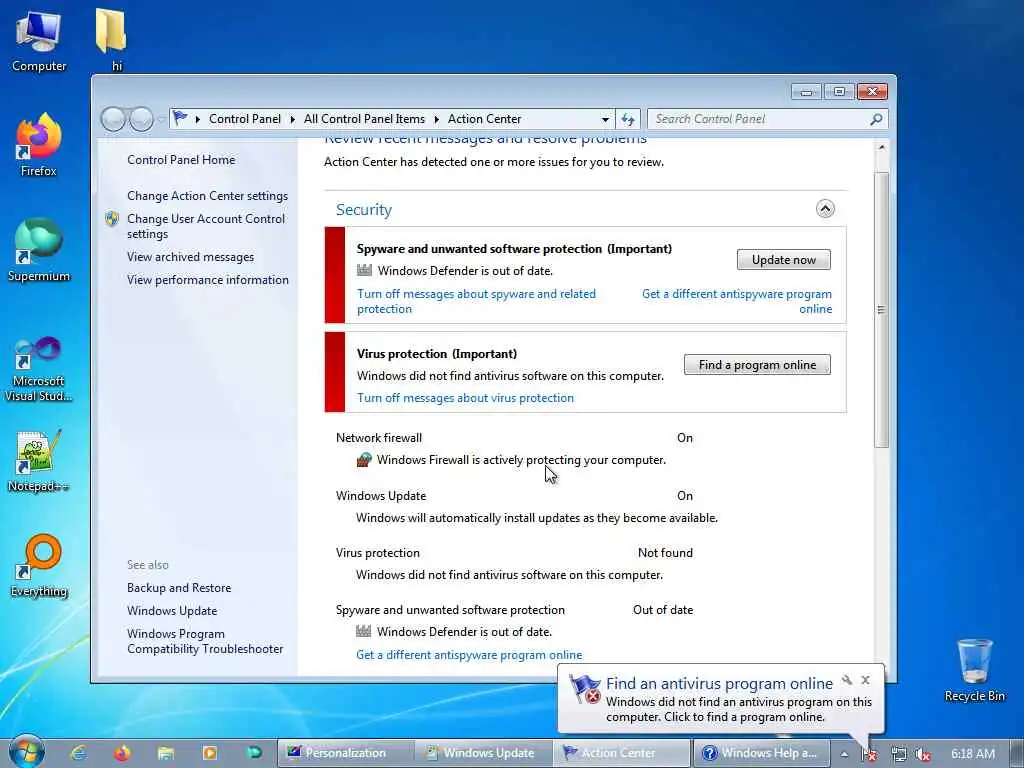Switch to Windows Update taskbar window

click(484, 753)
